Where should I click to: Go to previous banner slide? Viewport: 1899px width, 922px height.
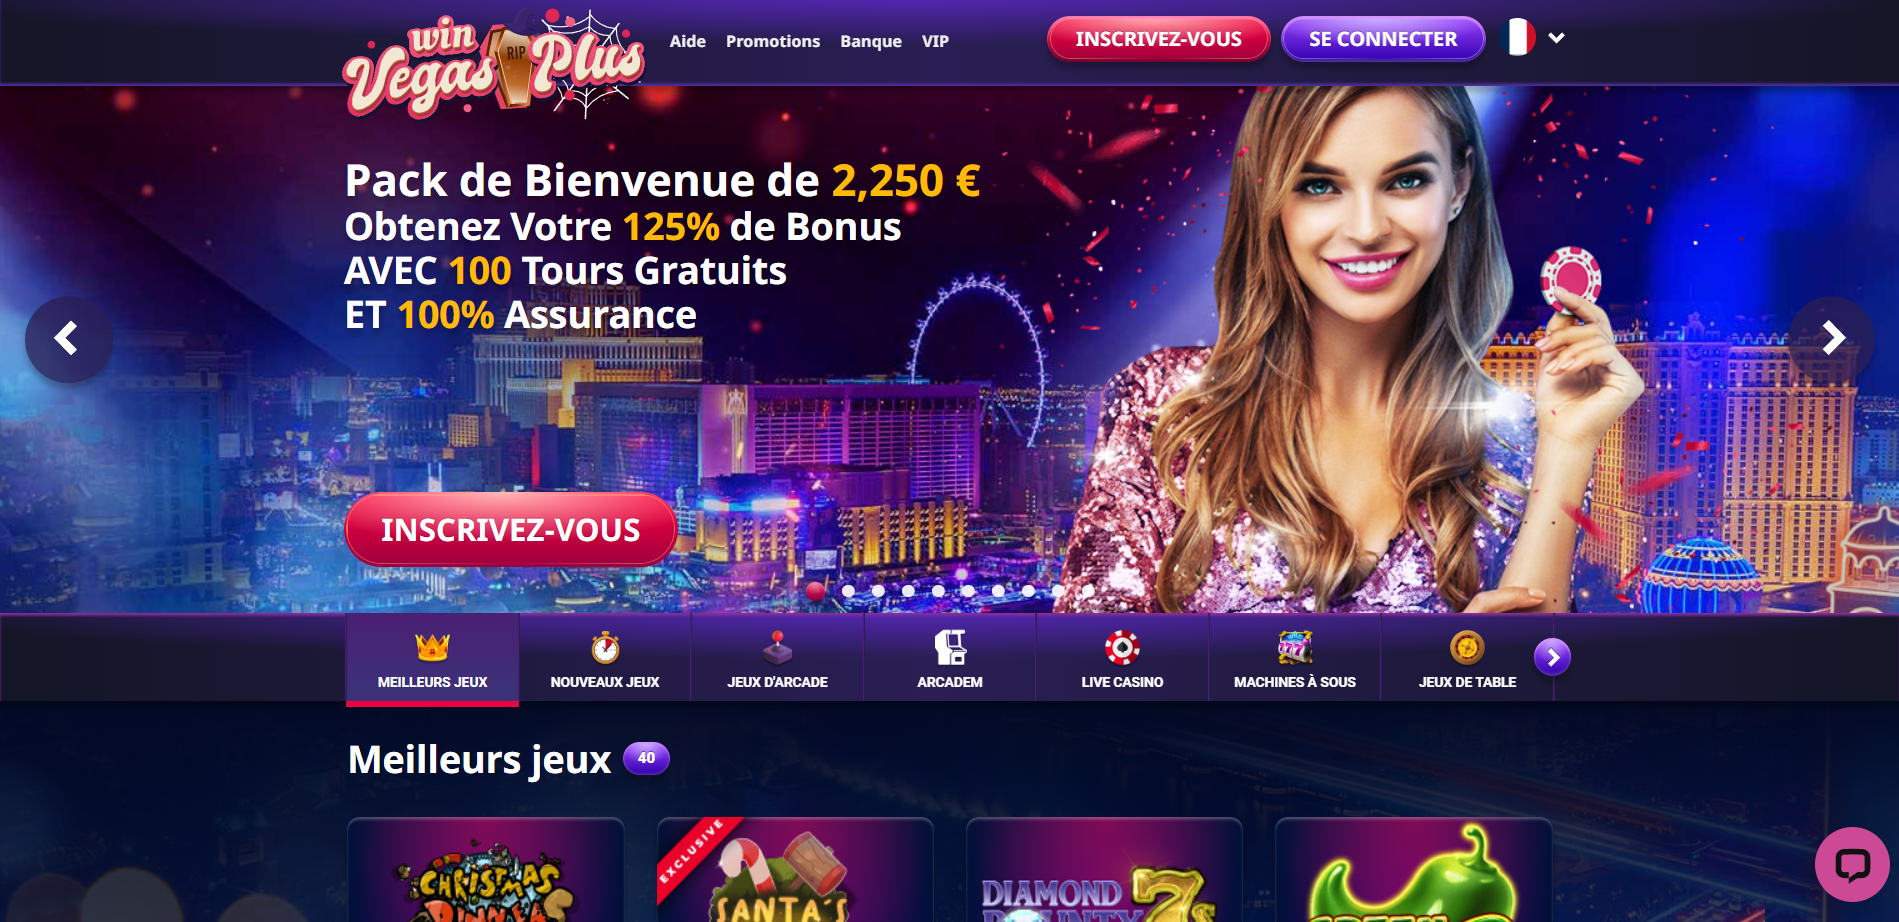point(68,339)
